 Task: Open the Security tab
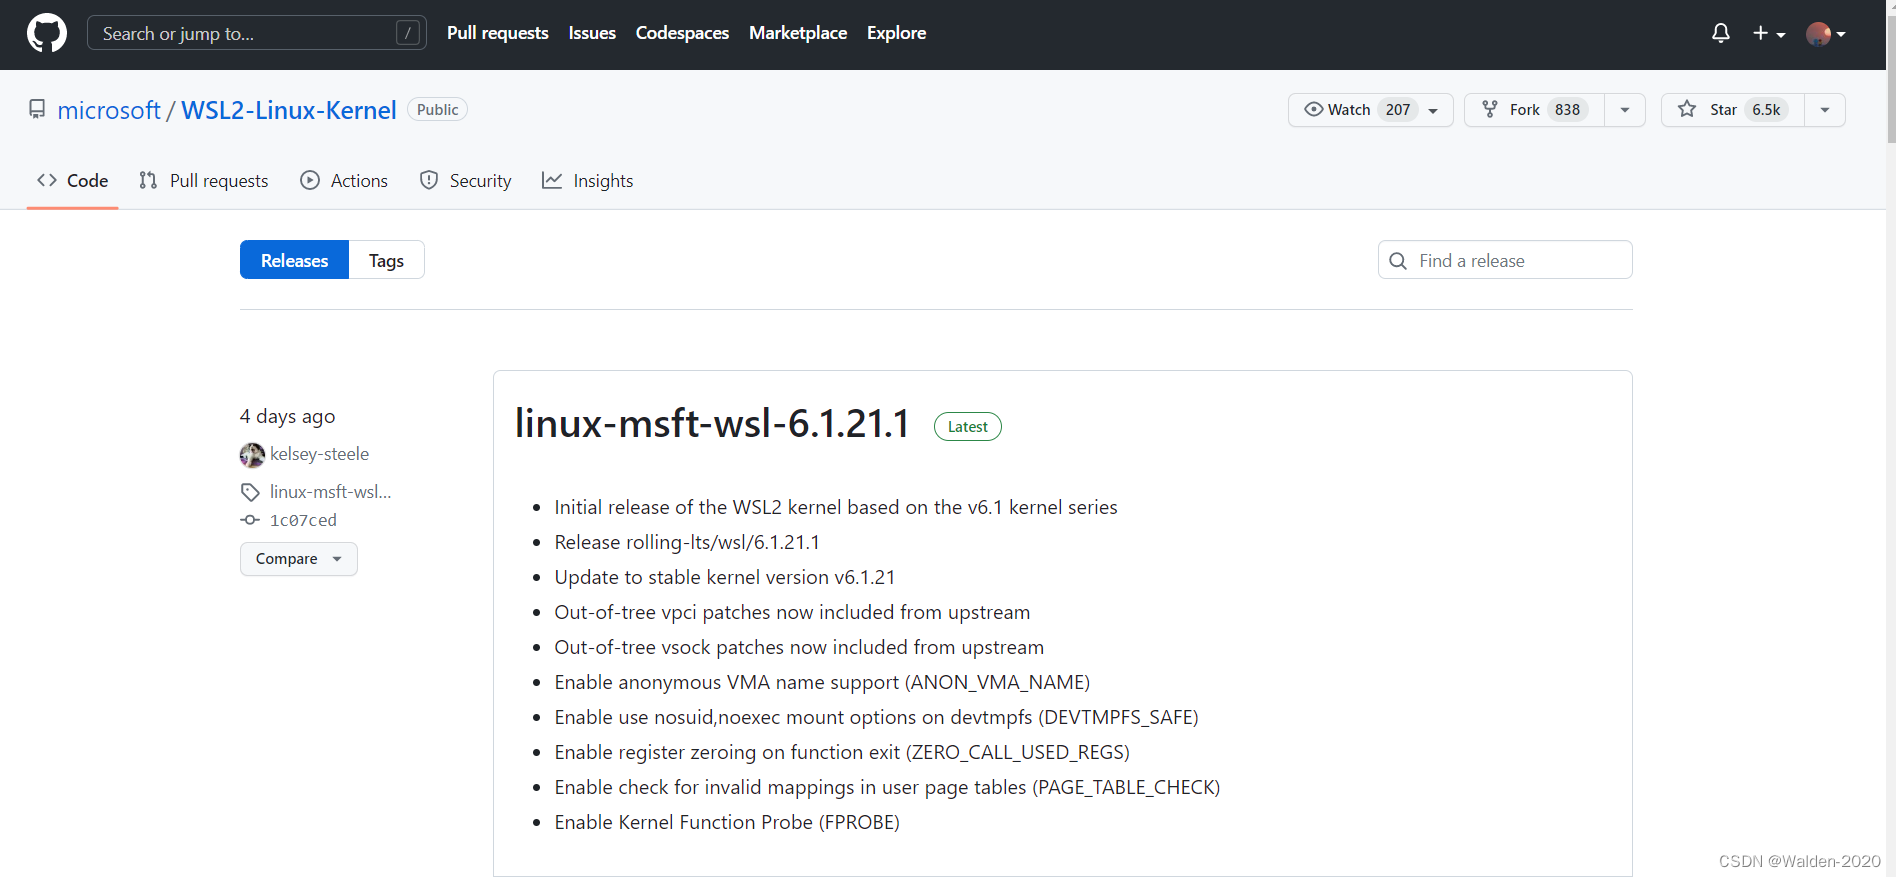(466, 181)
